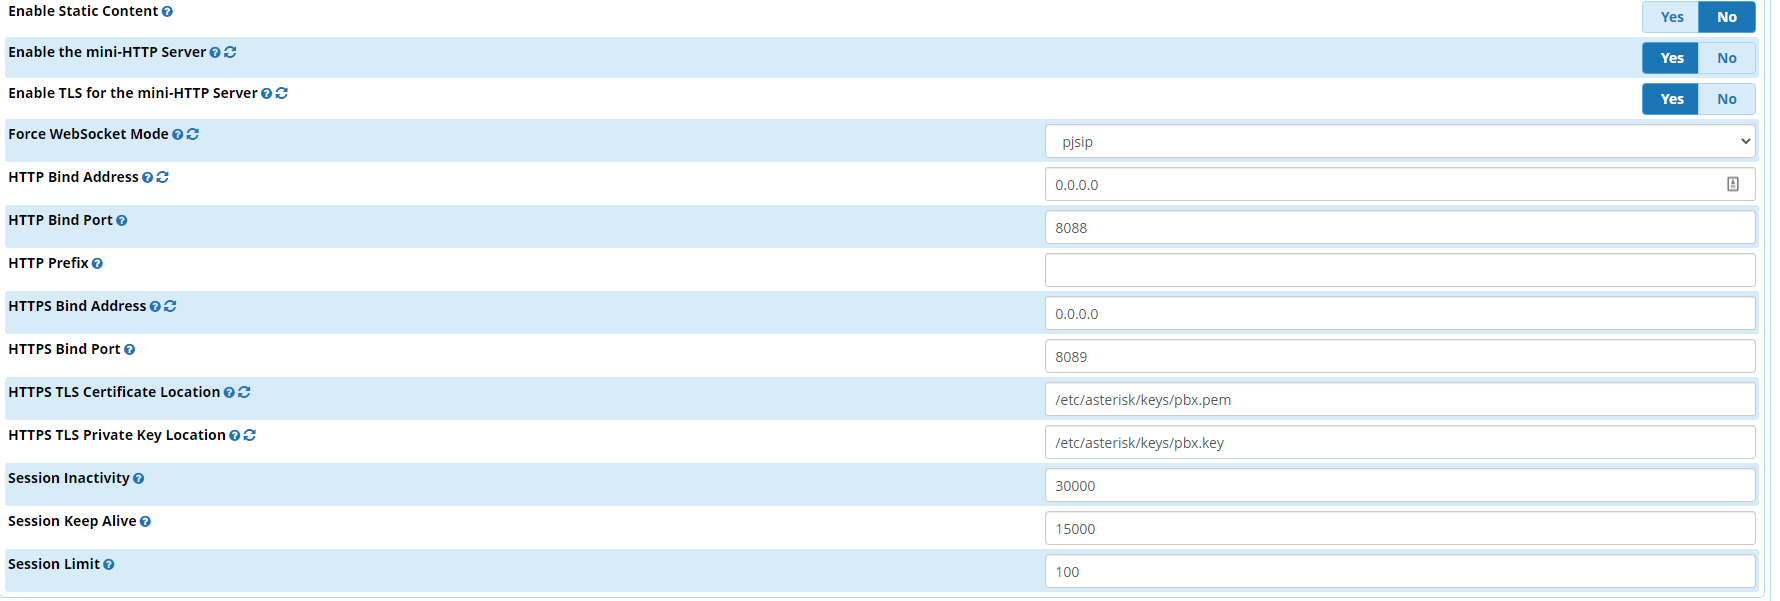Click the 'Session Limit' label
Screen dimensions: 1780x601
tap(54, 564)
